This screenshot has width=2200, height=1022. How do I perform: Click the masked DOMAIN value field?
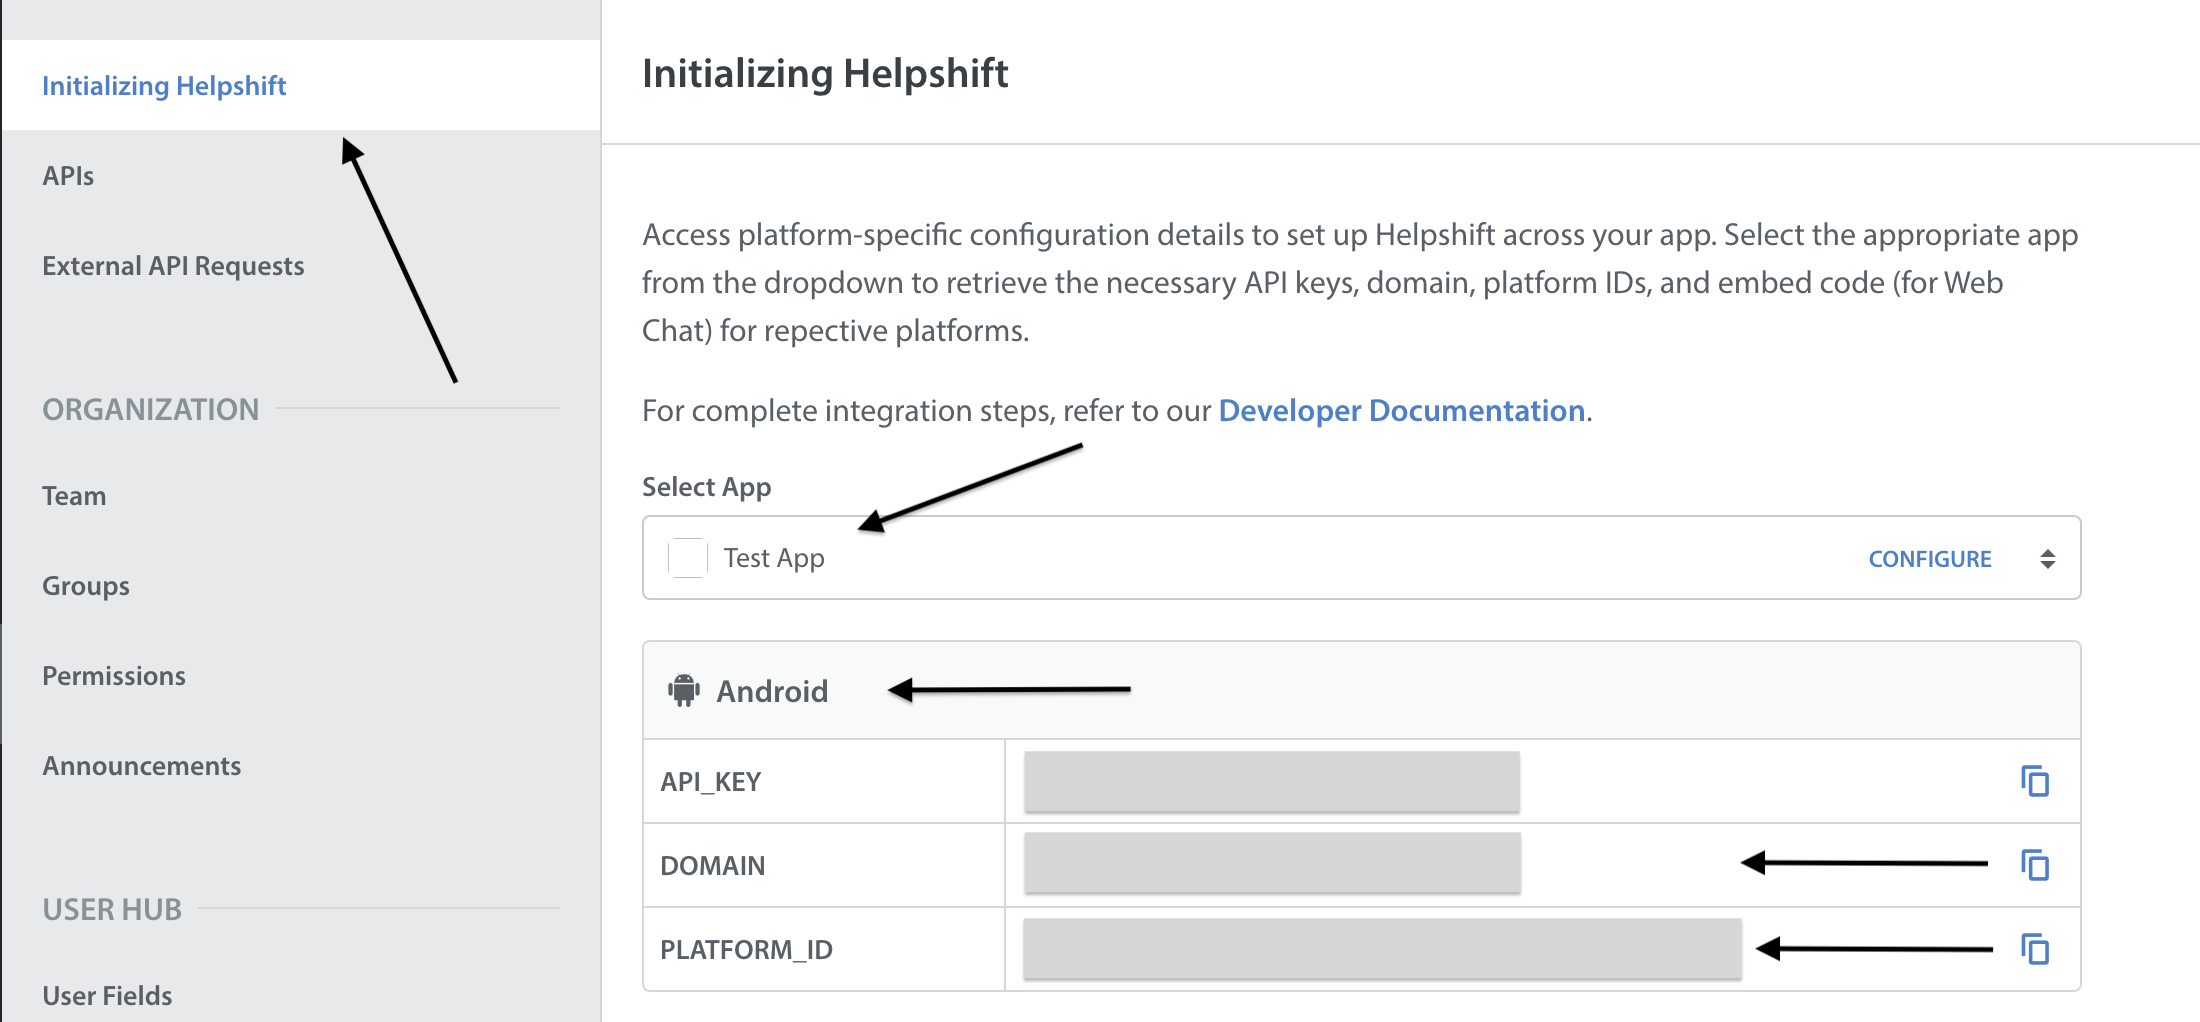[x=1271, y=865]
